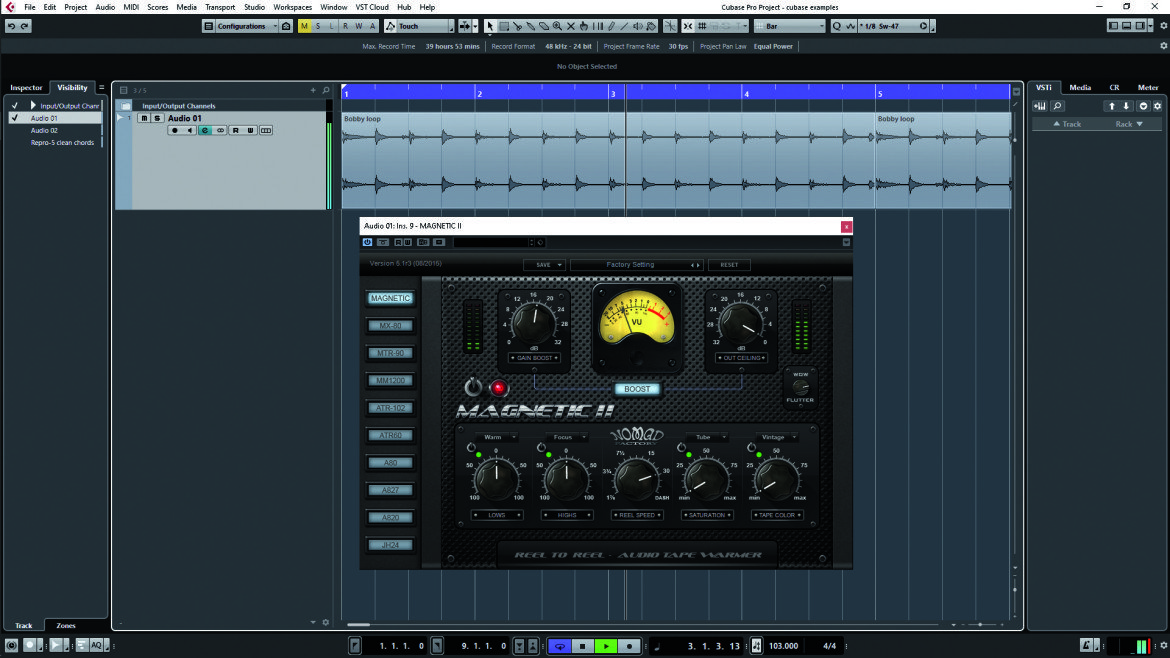Toggle the BOOST switch on MAGNETIC II
The height and width of the screenshot is (658, 1170).
pyautogui.click(x=636, y=389)
